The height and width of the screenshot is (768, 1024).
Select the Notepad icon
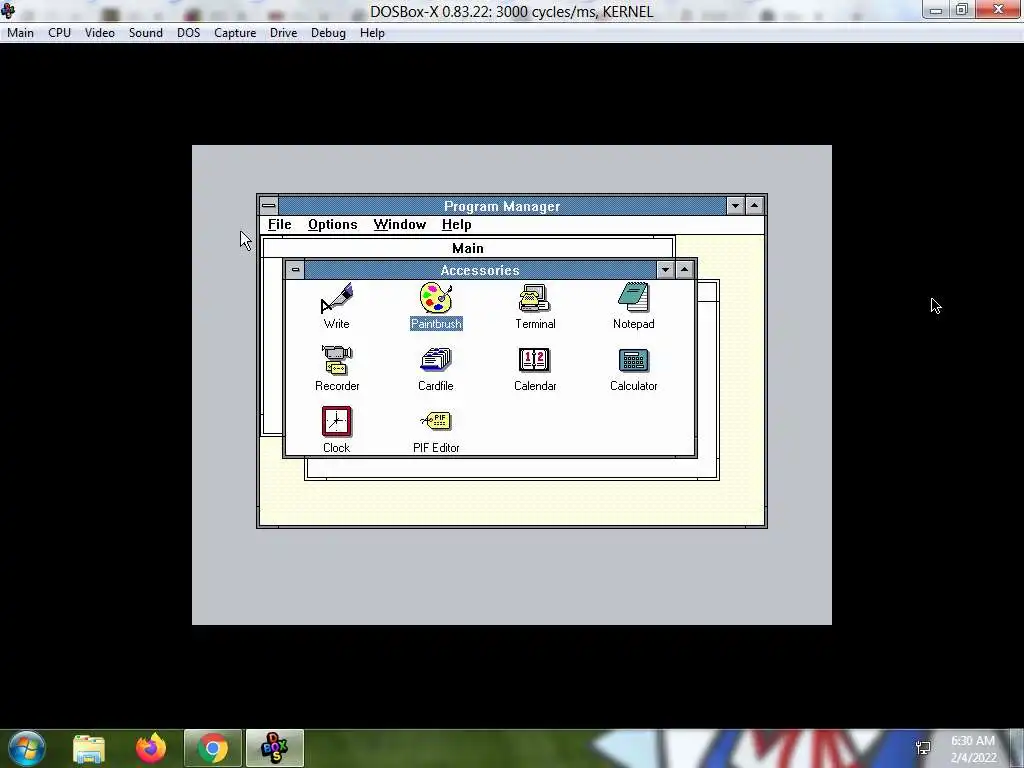(x=633, y=298)
